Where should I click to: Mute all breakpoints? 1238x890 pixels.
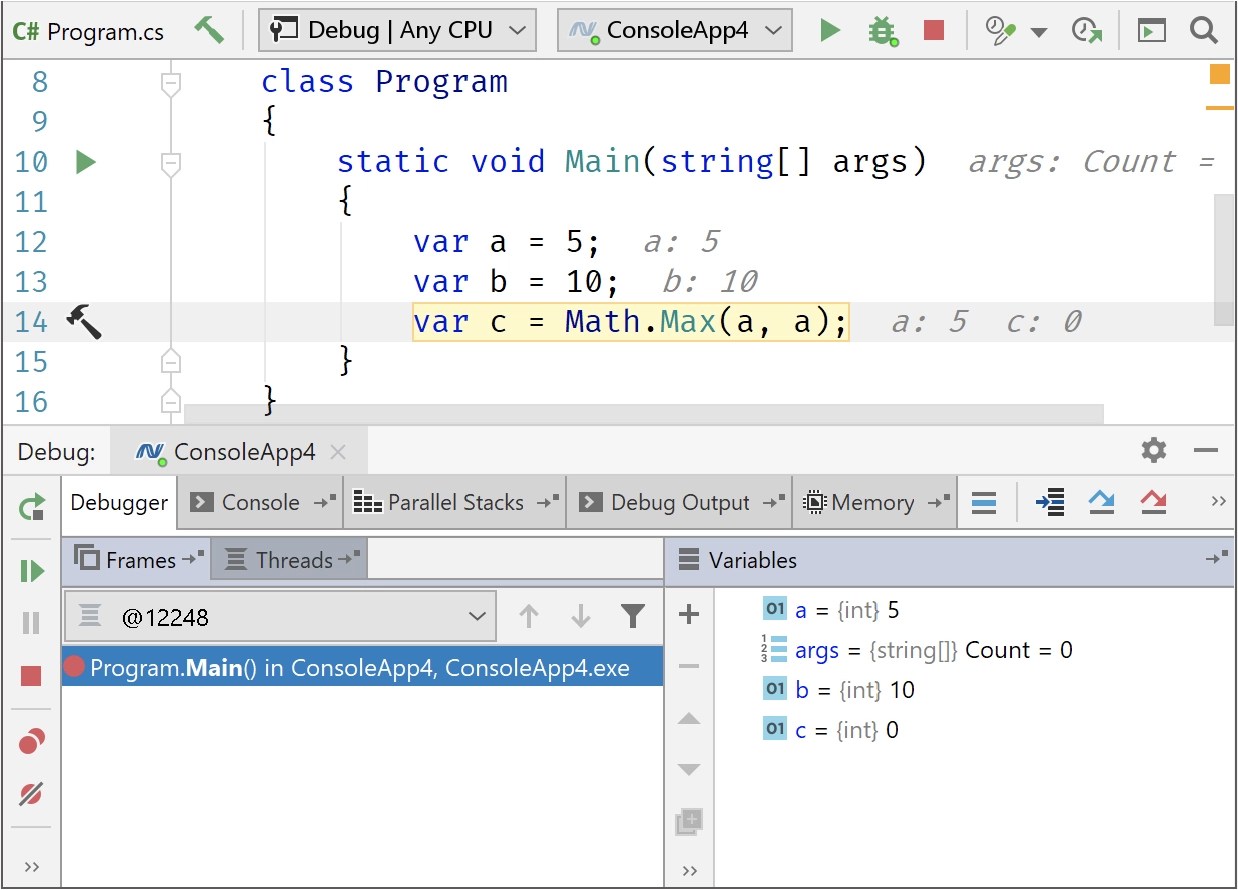(x=30, y=792)
